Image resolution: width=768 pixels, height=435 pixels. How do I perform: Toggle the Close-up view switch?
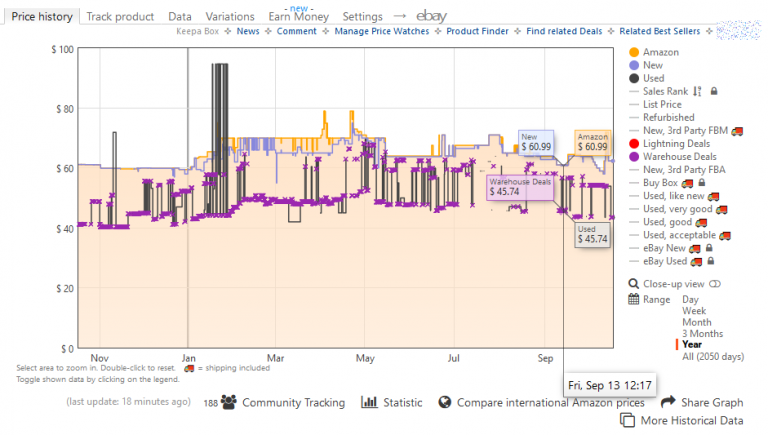pyautogui.click(x=715, y=284)
